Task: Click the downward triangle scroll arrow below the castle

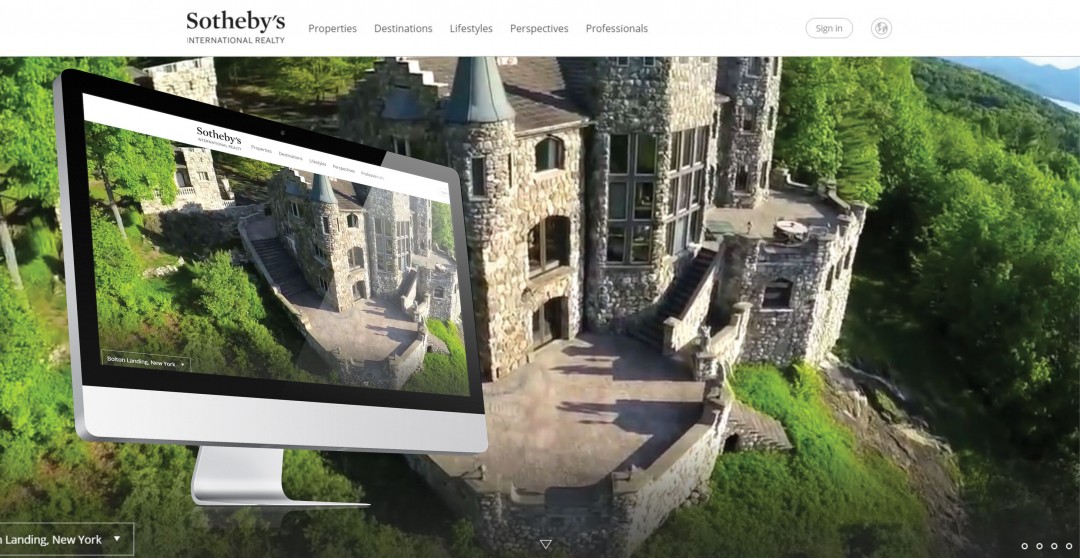Action: click(x=546, y=544)
